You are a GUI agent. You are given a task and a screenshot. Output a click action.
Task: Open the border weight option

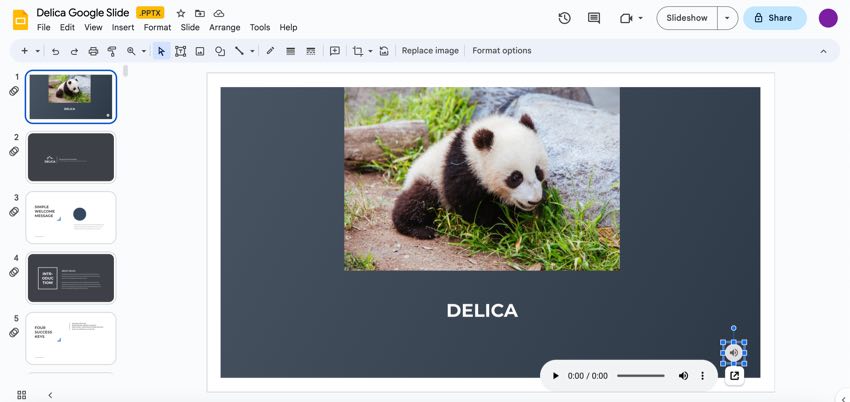pos(291,51)
